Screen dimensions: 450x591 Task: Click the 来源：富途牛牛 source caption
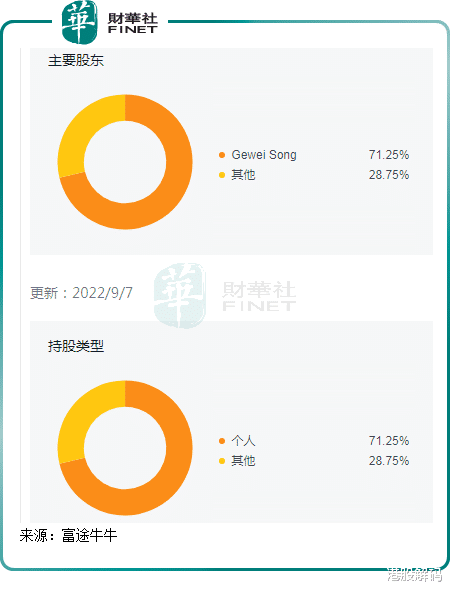(68, 536)
